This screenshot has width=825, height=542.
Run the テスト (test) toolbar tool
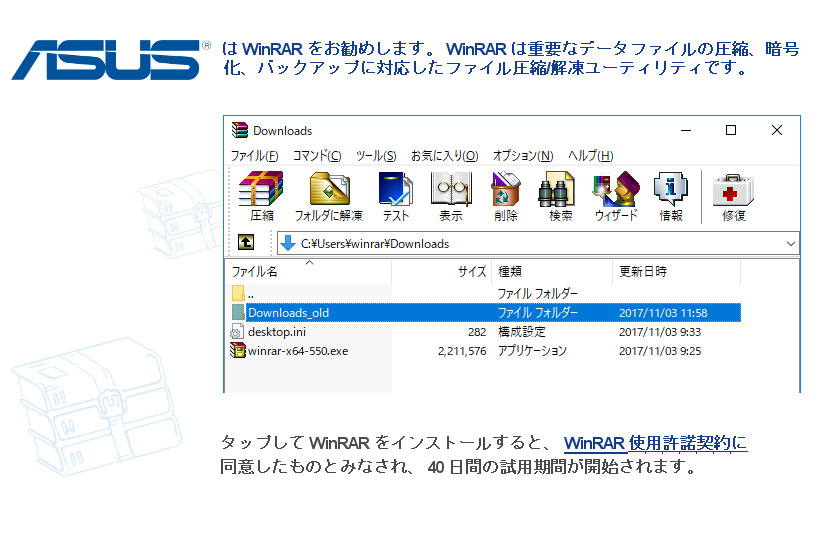tap(395, 196)
